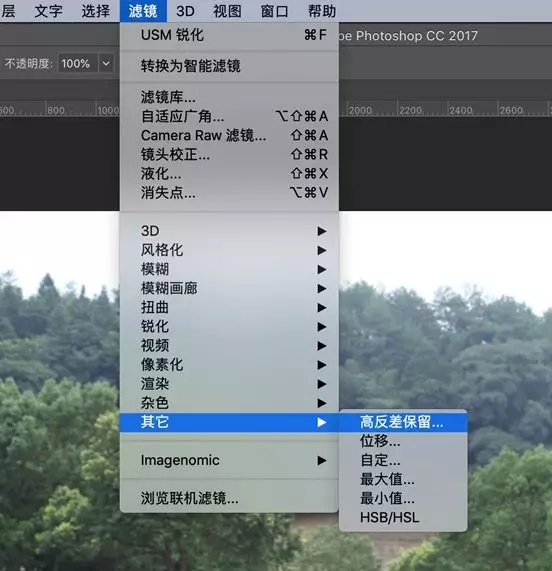
Task: Choose 转换为智能滤镜
Action: point(229,66)
